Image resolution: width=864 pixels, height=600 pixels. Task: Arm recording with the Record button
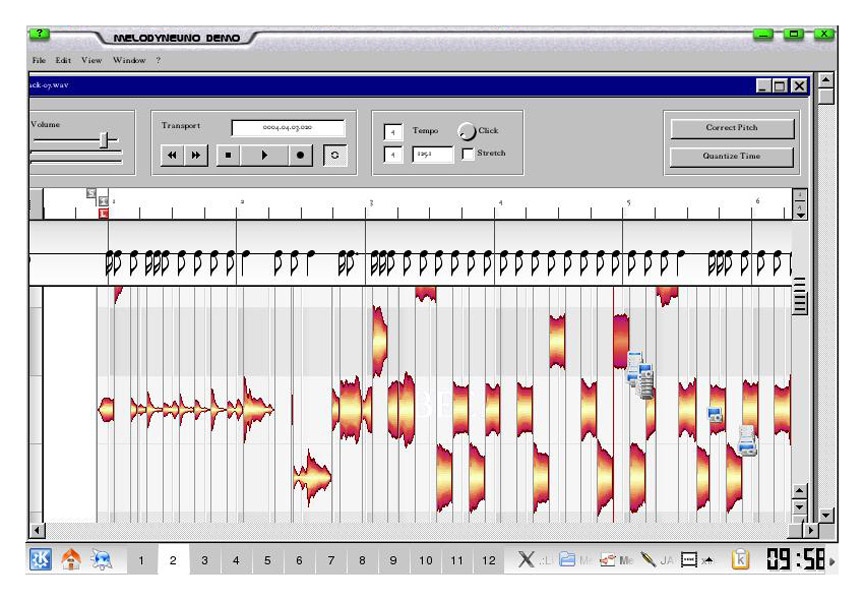tap(300, 155)
